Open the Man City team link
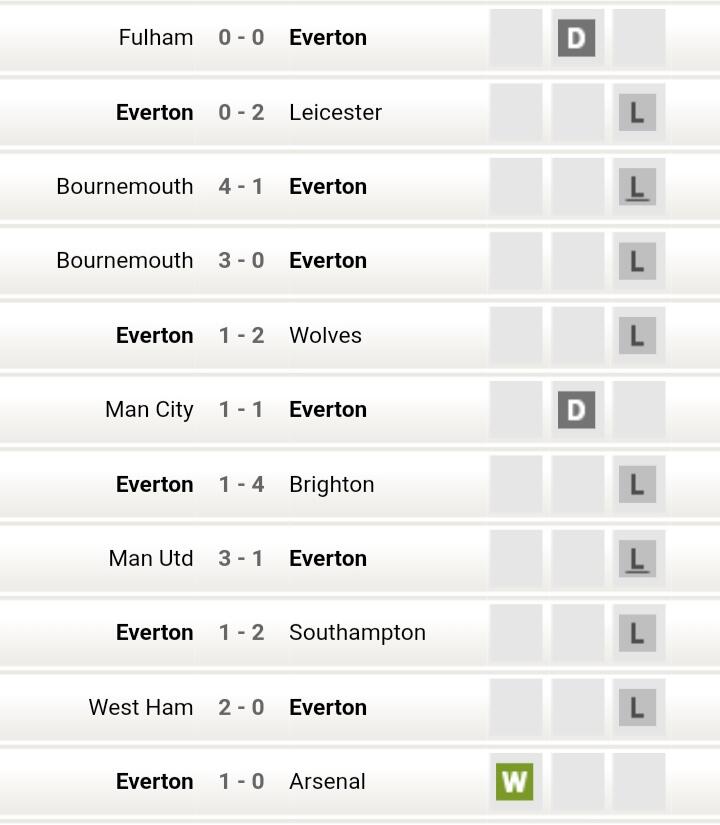 point(149,410)
